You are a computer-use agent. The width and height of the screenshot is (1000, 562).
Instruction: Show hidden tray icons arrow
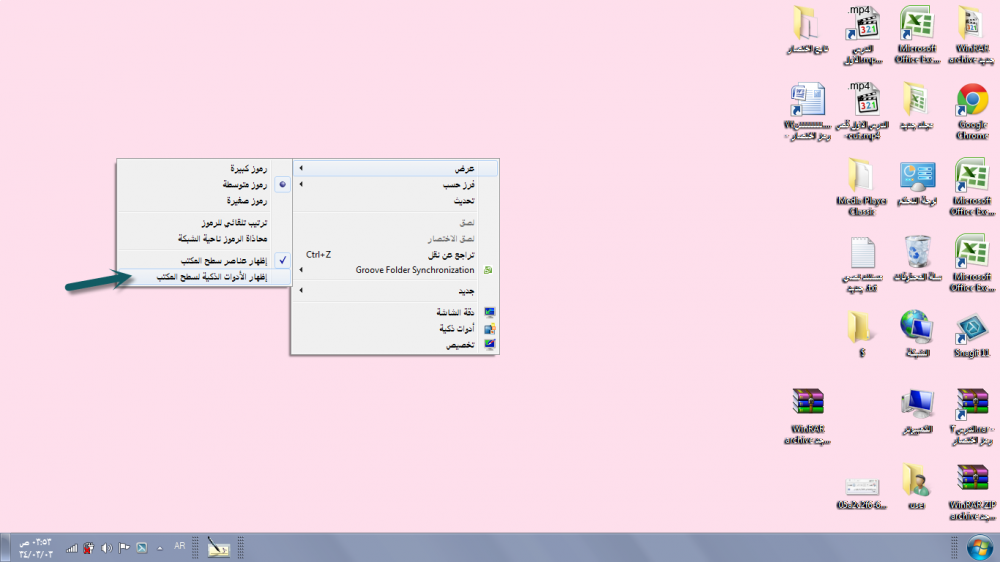(x=159, y=548)
